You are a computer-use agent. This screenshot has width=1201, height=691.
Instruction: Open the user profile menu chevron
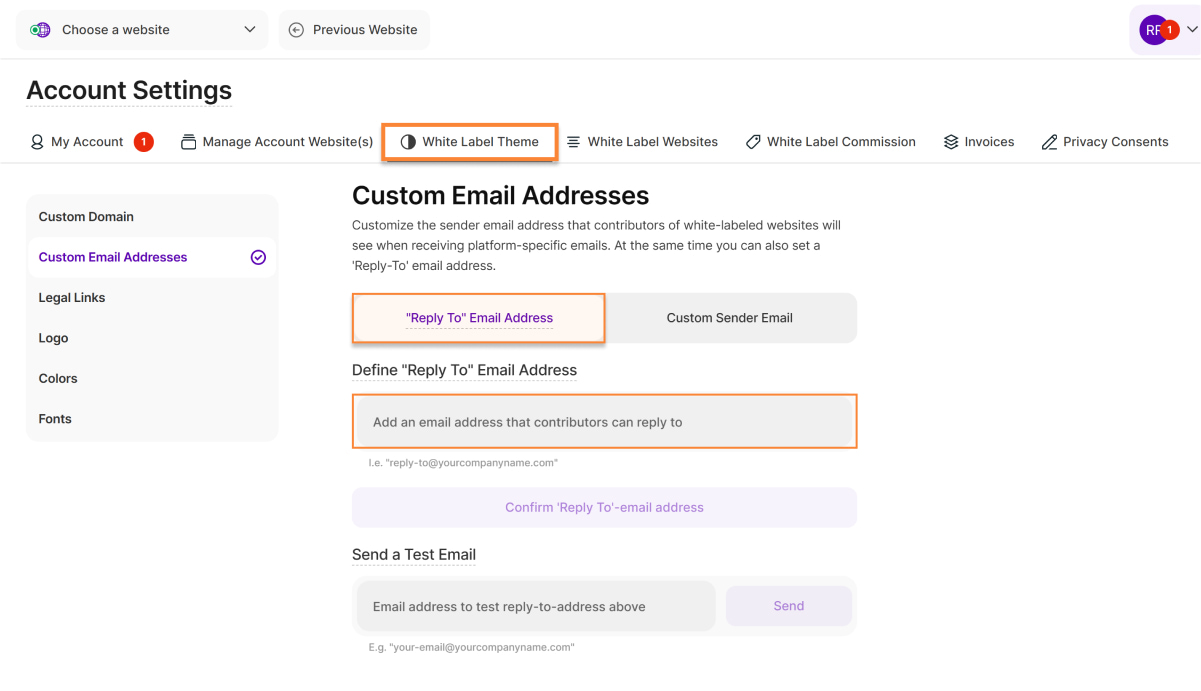click(x=1192, y=30)
